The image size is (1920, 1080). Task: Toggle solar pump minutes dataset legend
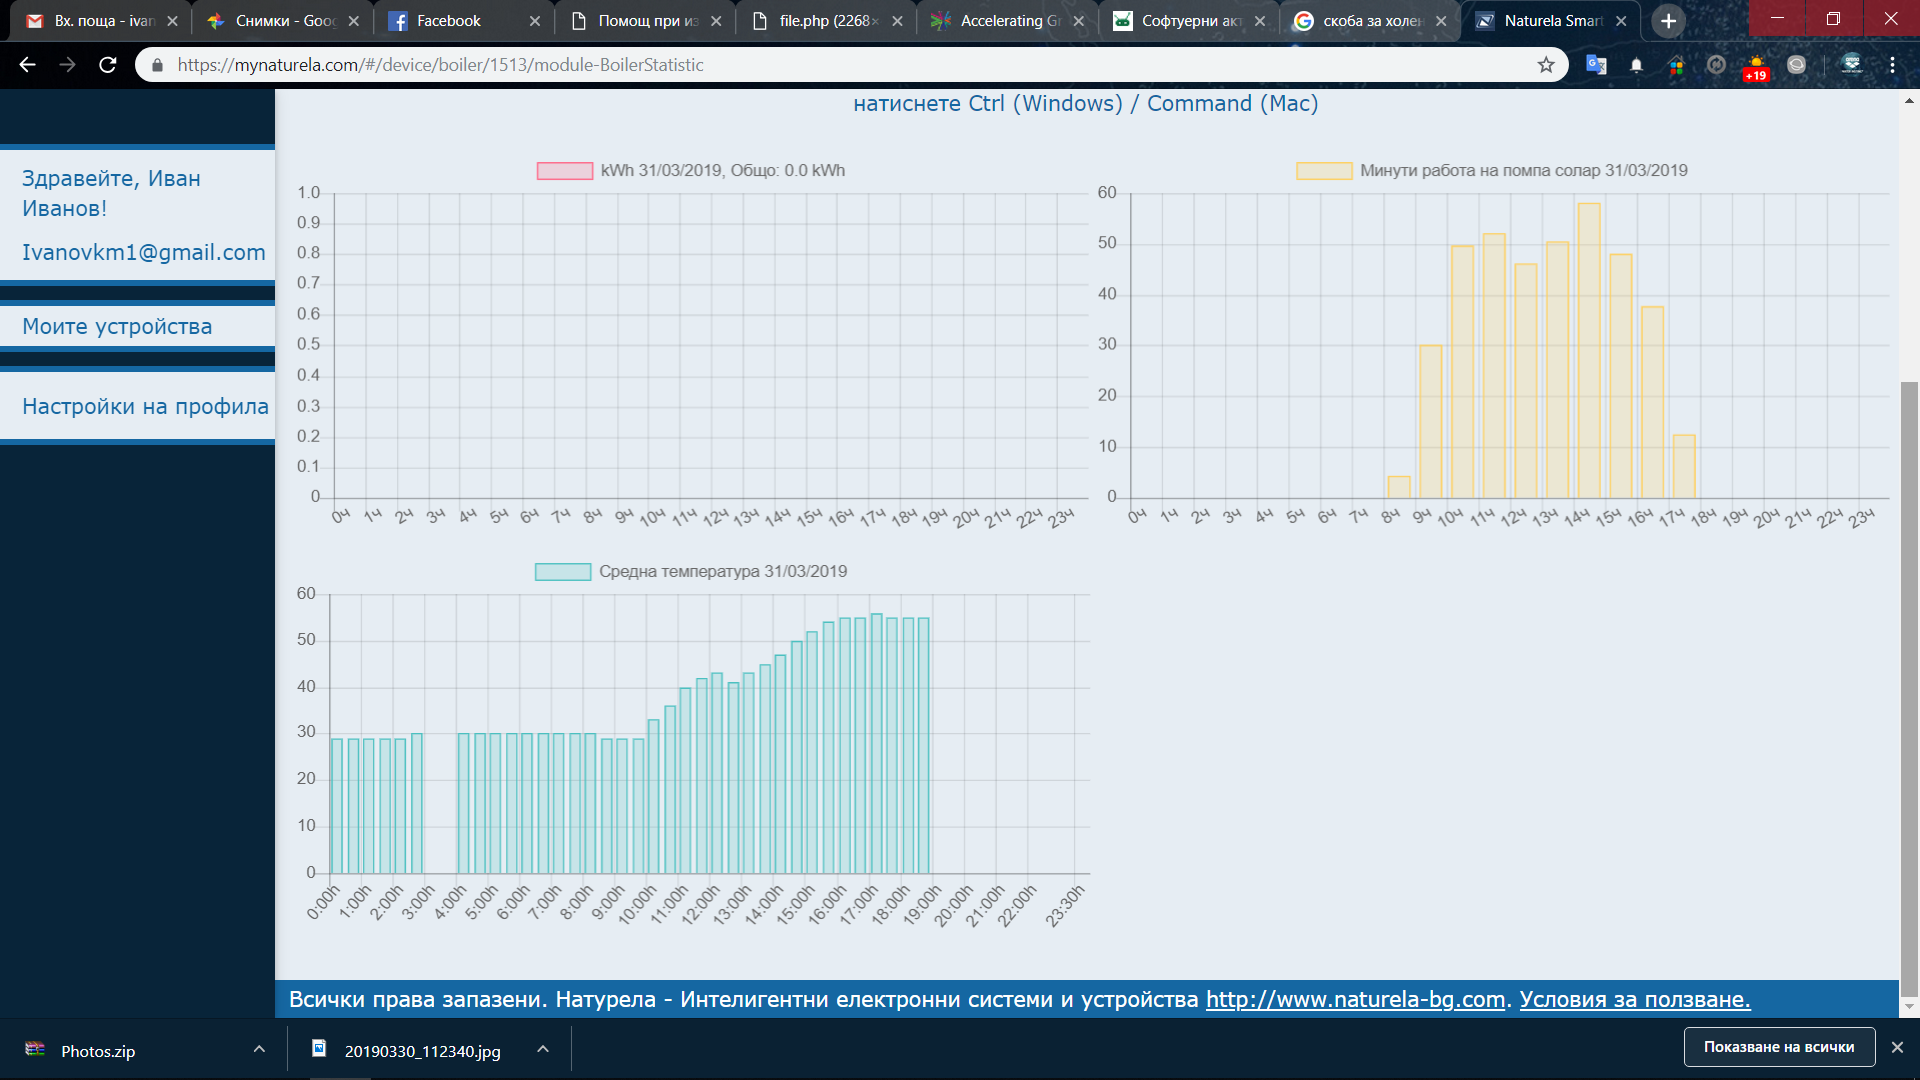click(x=1324, y=171)
